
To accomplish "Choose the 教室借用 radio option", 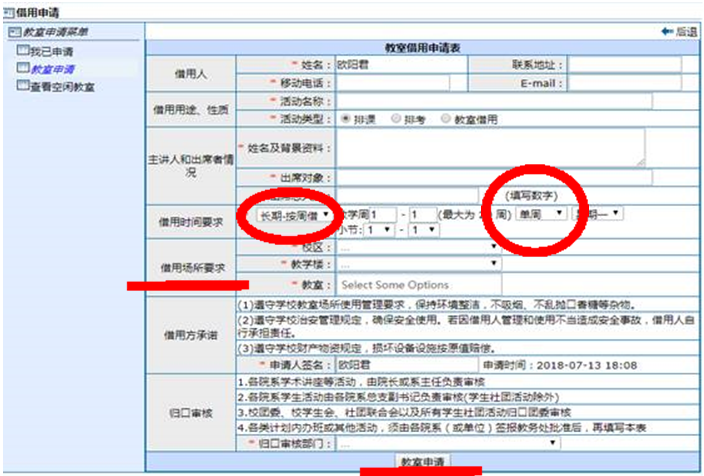I will tap(446, 118).
